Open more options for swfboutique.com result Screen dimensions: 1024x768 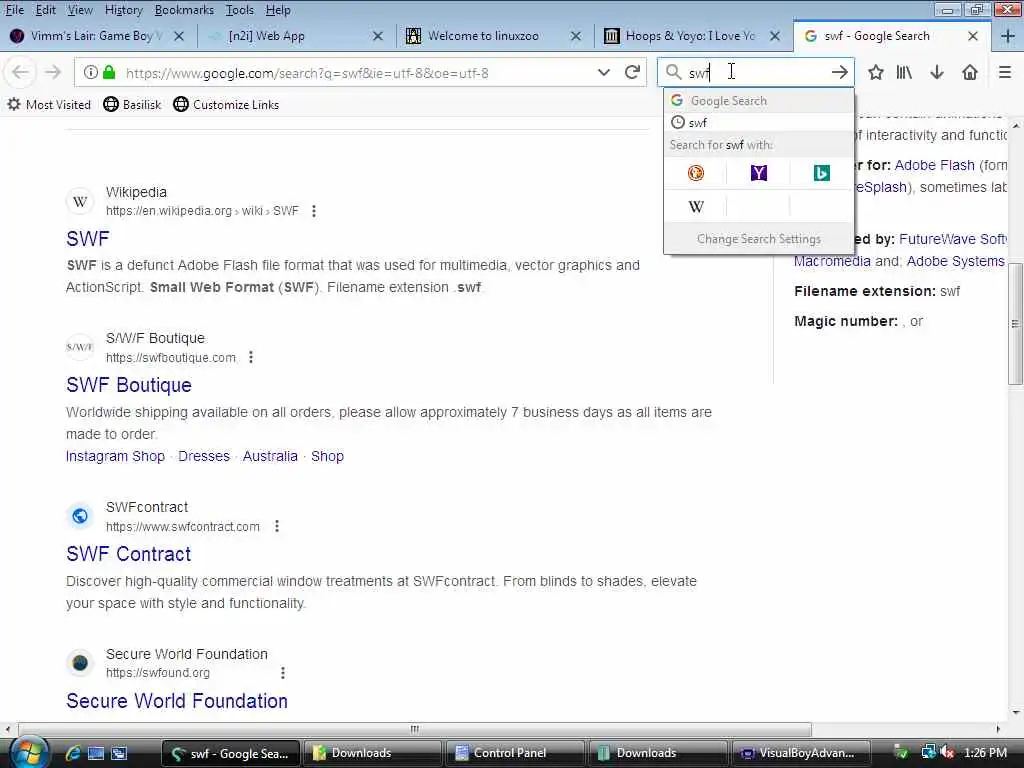tap(251, 357)
